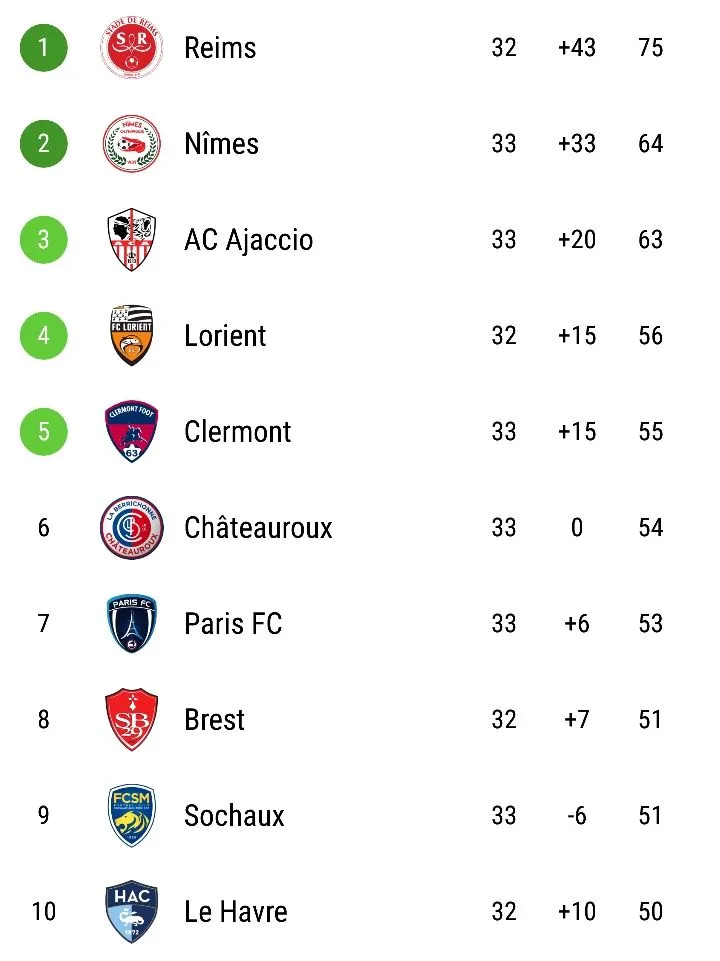Tap the Brest club crest
This screenshot has width=720, height=961.
click(132, 720)
